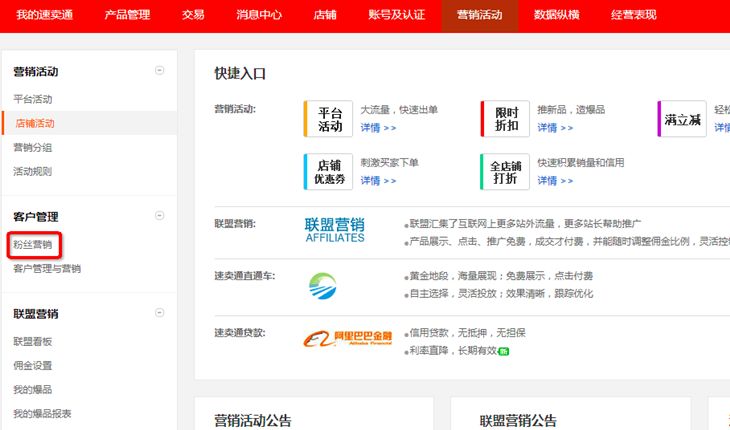
Task: Go to 店铺活动 in sidebar
Action: (x=35, y=123)
